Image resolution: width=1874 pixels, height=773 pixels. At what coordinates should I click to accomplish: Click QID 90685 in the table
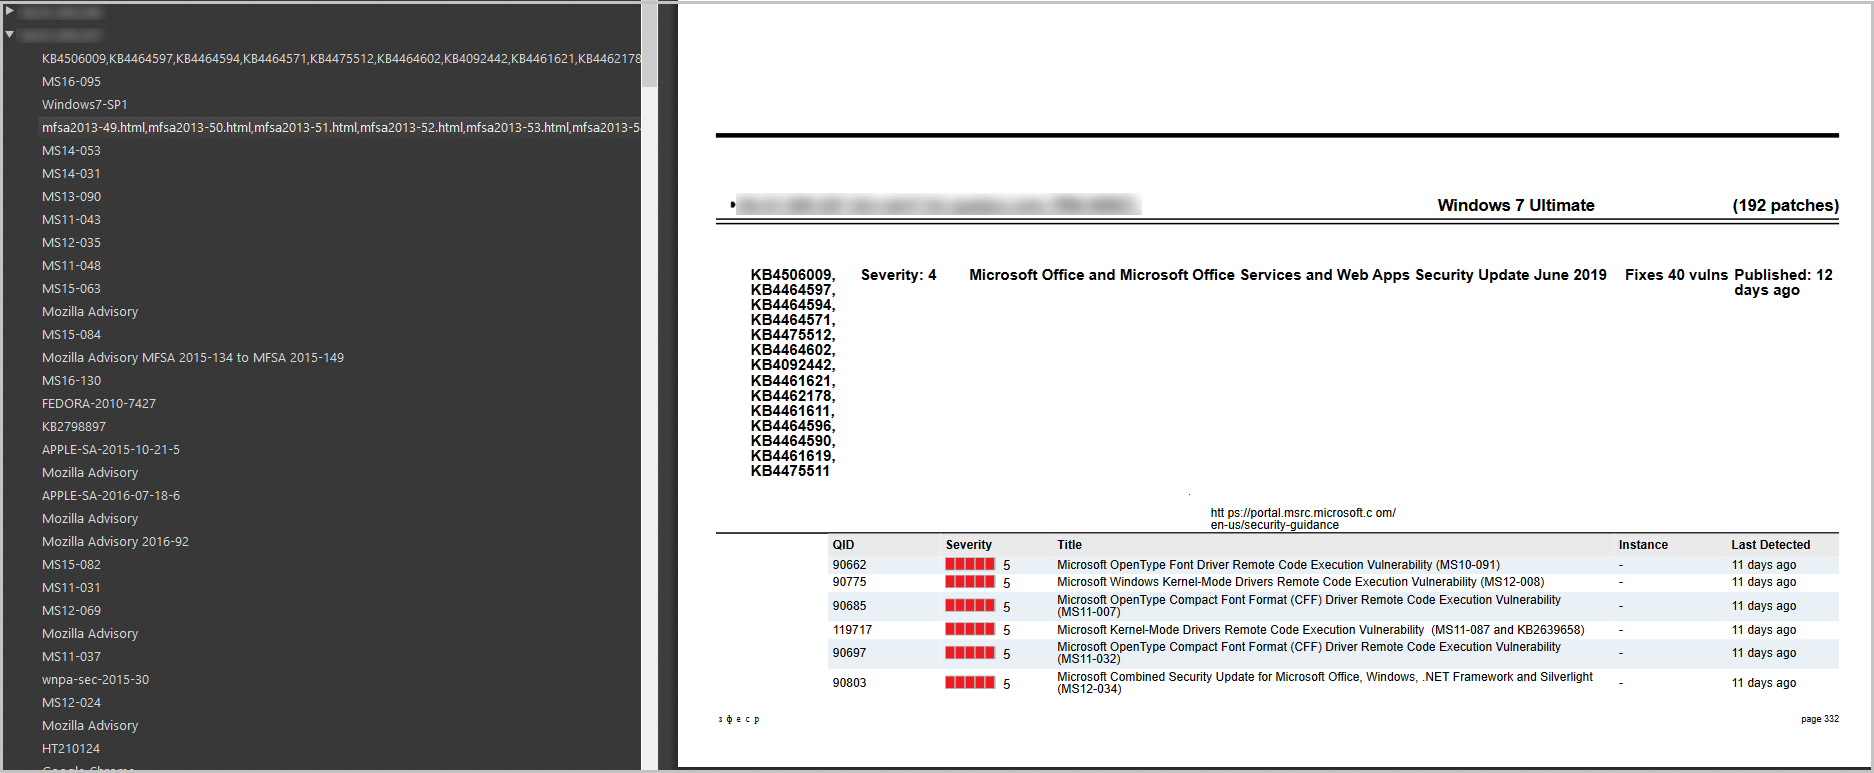(x=850, y=606)
